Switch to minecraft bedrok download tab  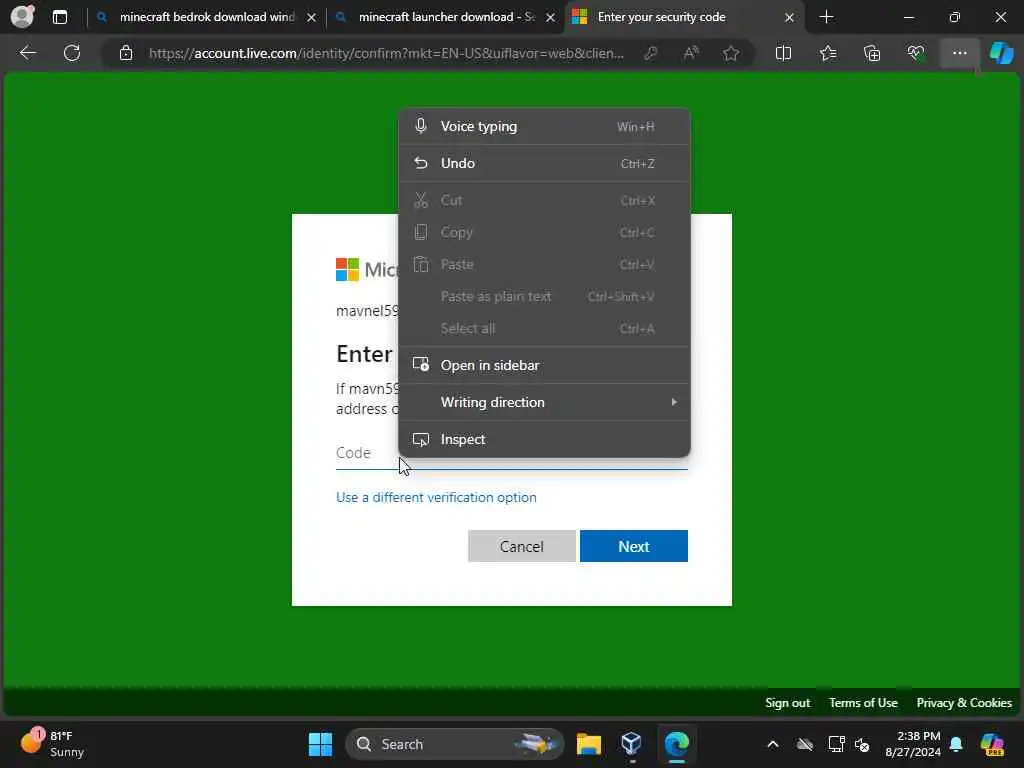(x=206, y=17)
